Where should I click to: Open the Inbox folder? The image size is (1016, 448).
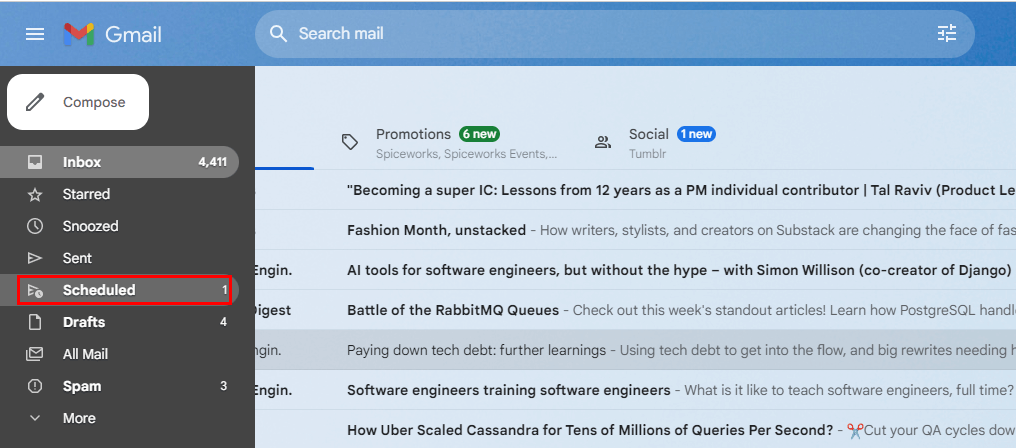[x=82, y=162]
